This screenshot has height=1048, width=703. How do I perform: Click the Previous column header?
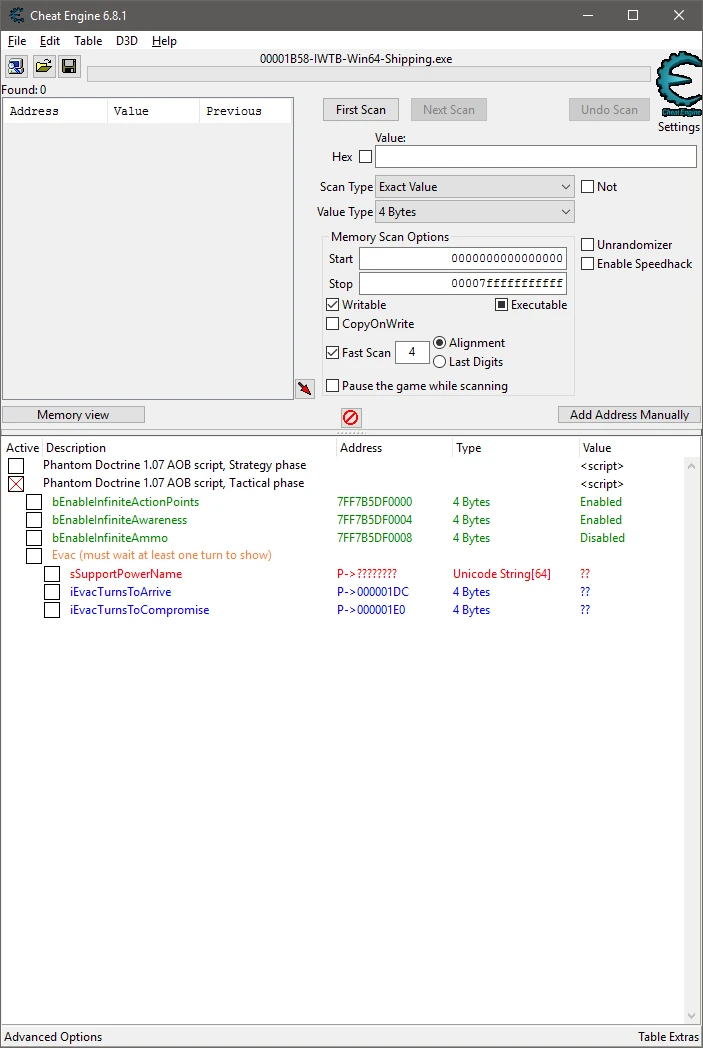(245, 111)
